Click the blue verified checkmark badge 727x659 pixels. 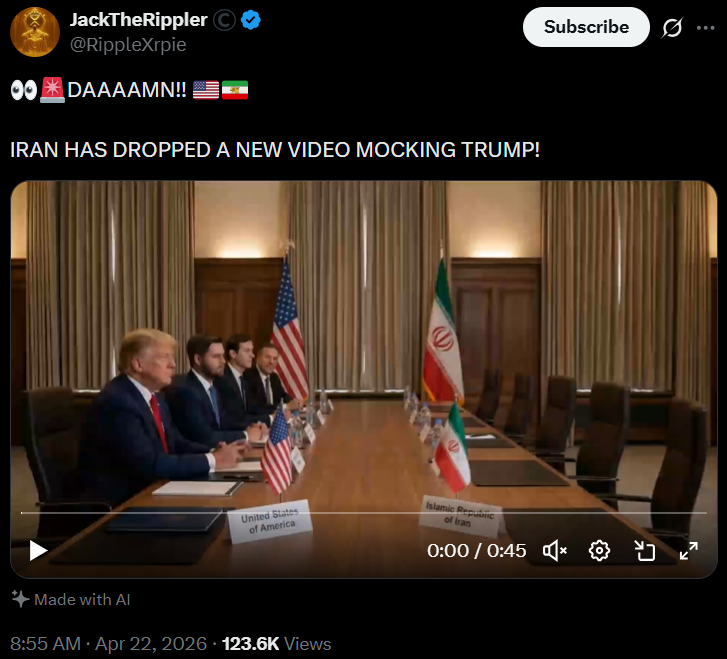[251, 20]
